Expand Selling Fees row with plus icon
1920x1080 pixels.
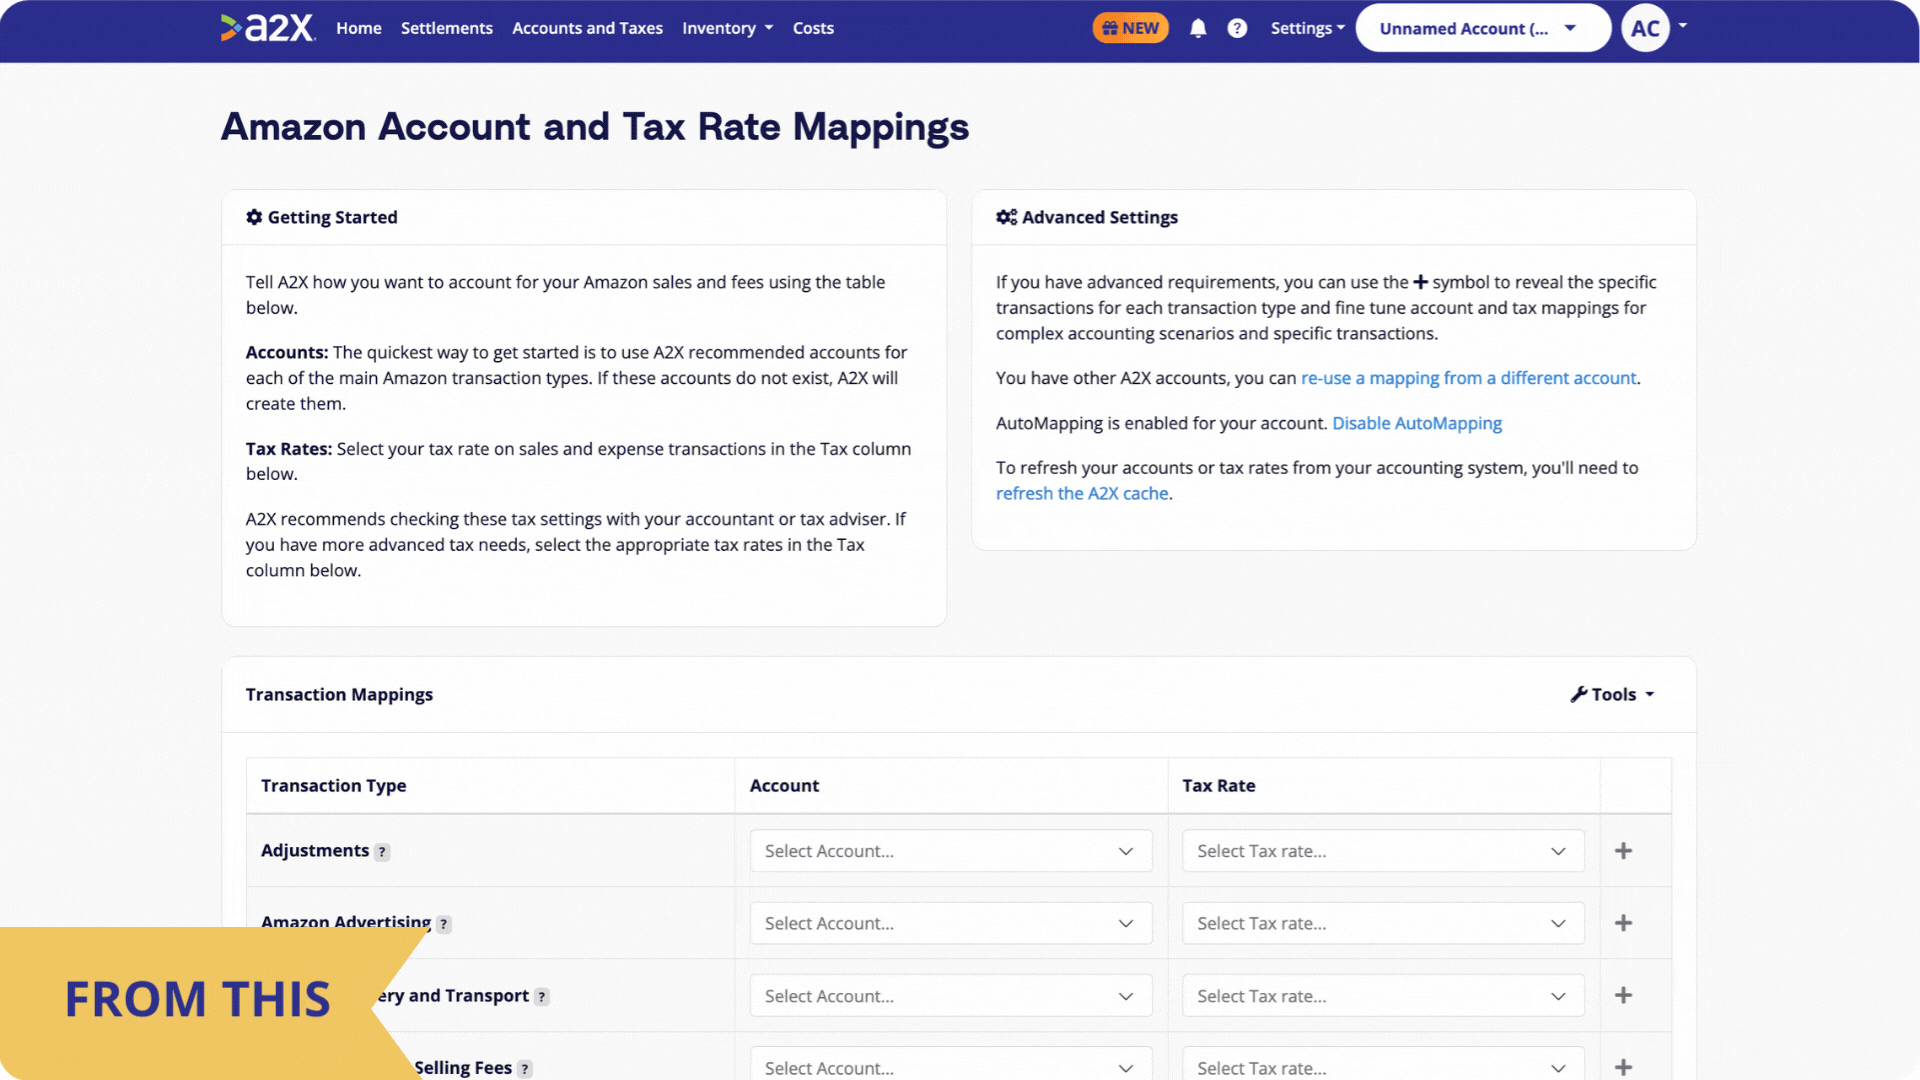pyautogui.click(x=1623, y=1067)
